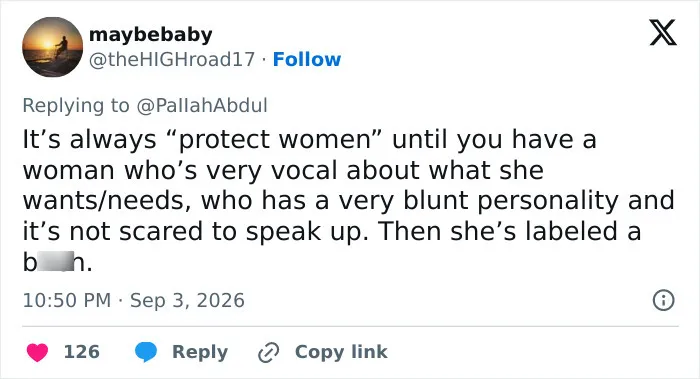Click the Reply label
Image resolution: width=700 pixels, height=379 pixels.
click(x=200, y=352)
